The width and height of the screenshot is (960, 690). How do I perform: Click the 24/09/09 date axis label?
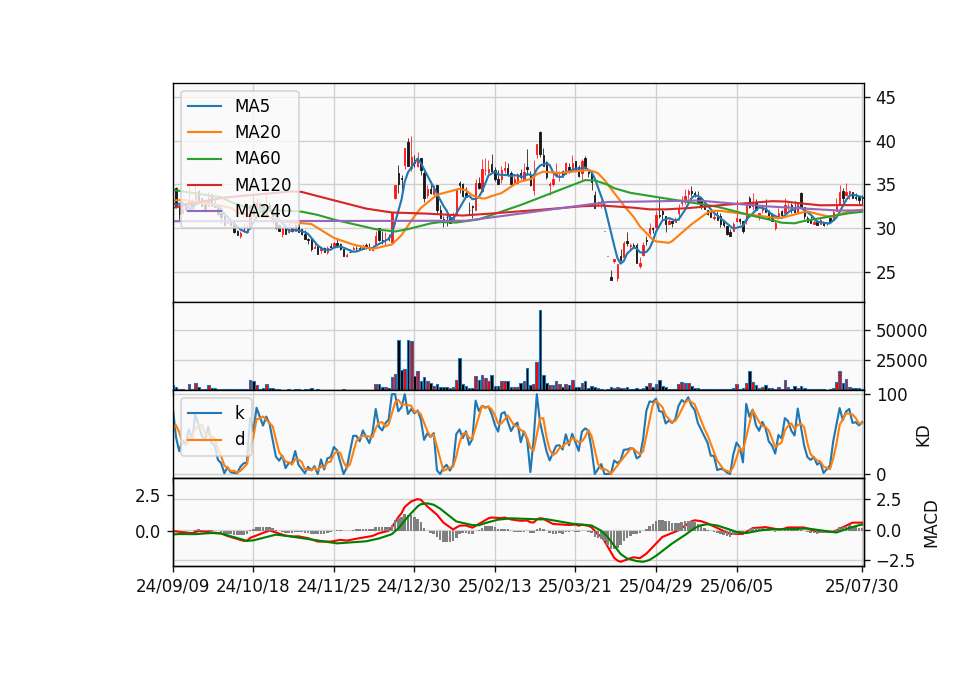click(173, 586)
